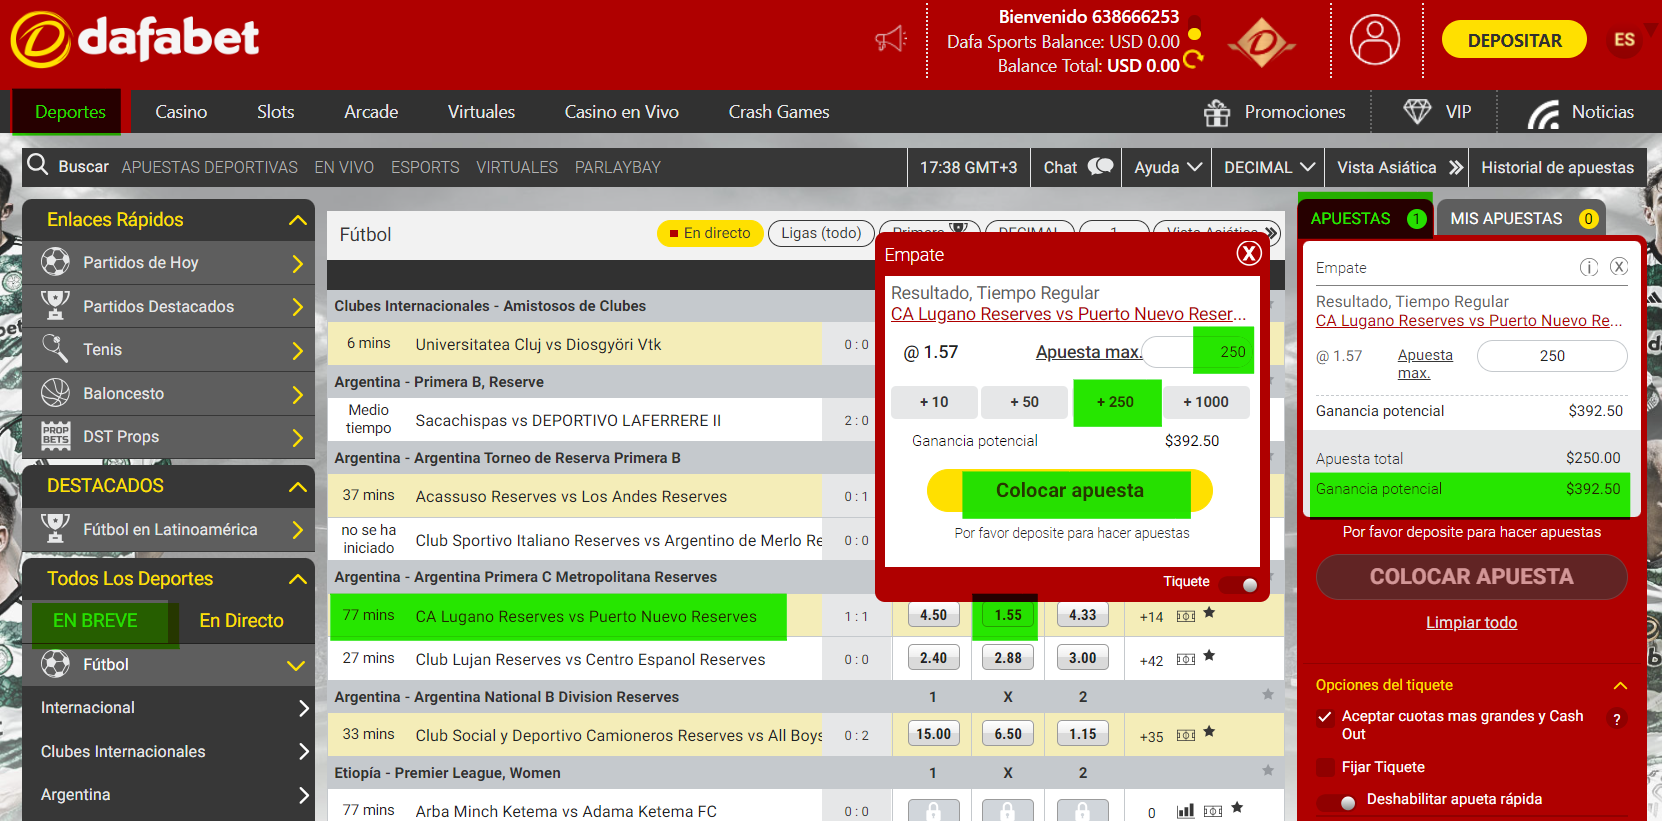Click the Tenis racket icon
The width and height of the screenshot is (1662, 821).
click(x=55, y=349)
